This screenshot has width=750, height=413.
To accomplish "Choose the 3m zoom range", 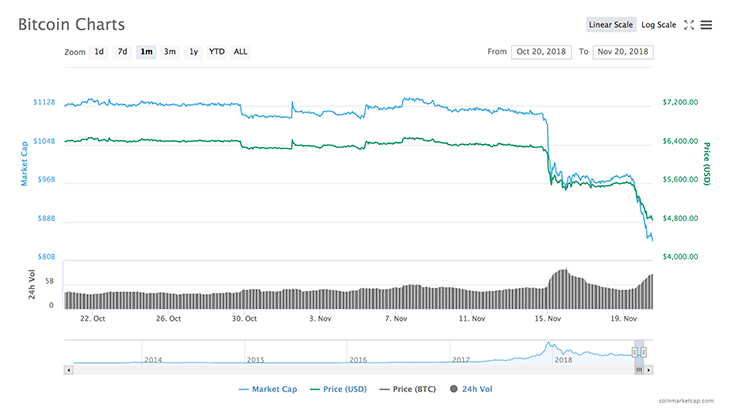I will point(170,52).
